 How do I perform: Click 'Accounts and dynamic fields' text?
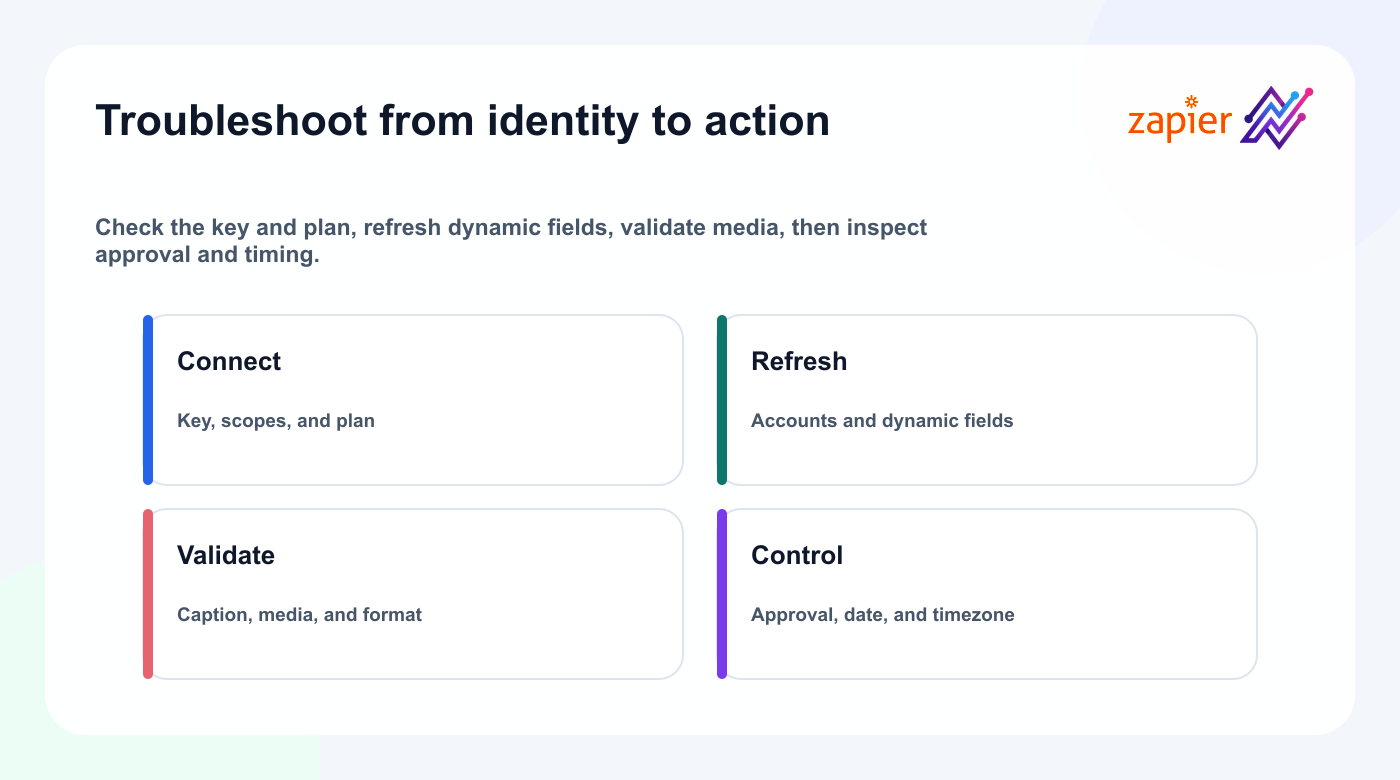click(x=882, y=421)
